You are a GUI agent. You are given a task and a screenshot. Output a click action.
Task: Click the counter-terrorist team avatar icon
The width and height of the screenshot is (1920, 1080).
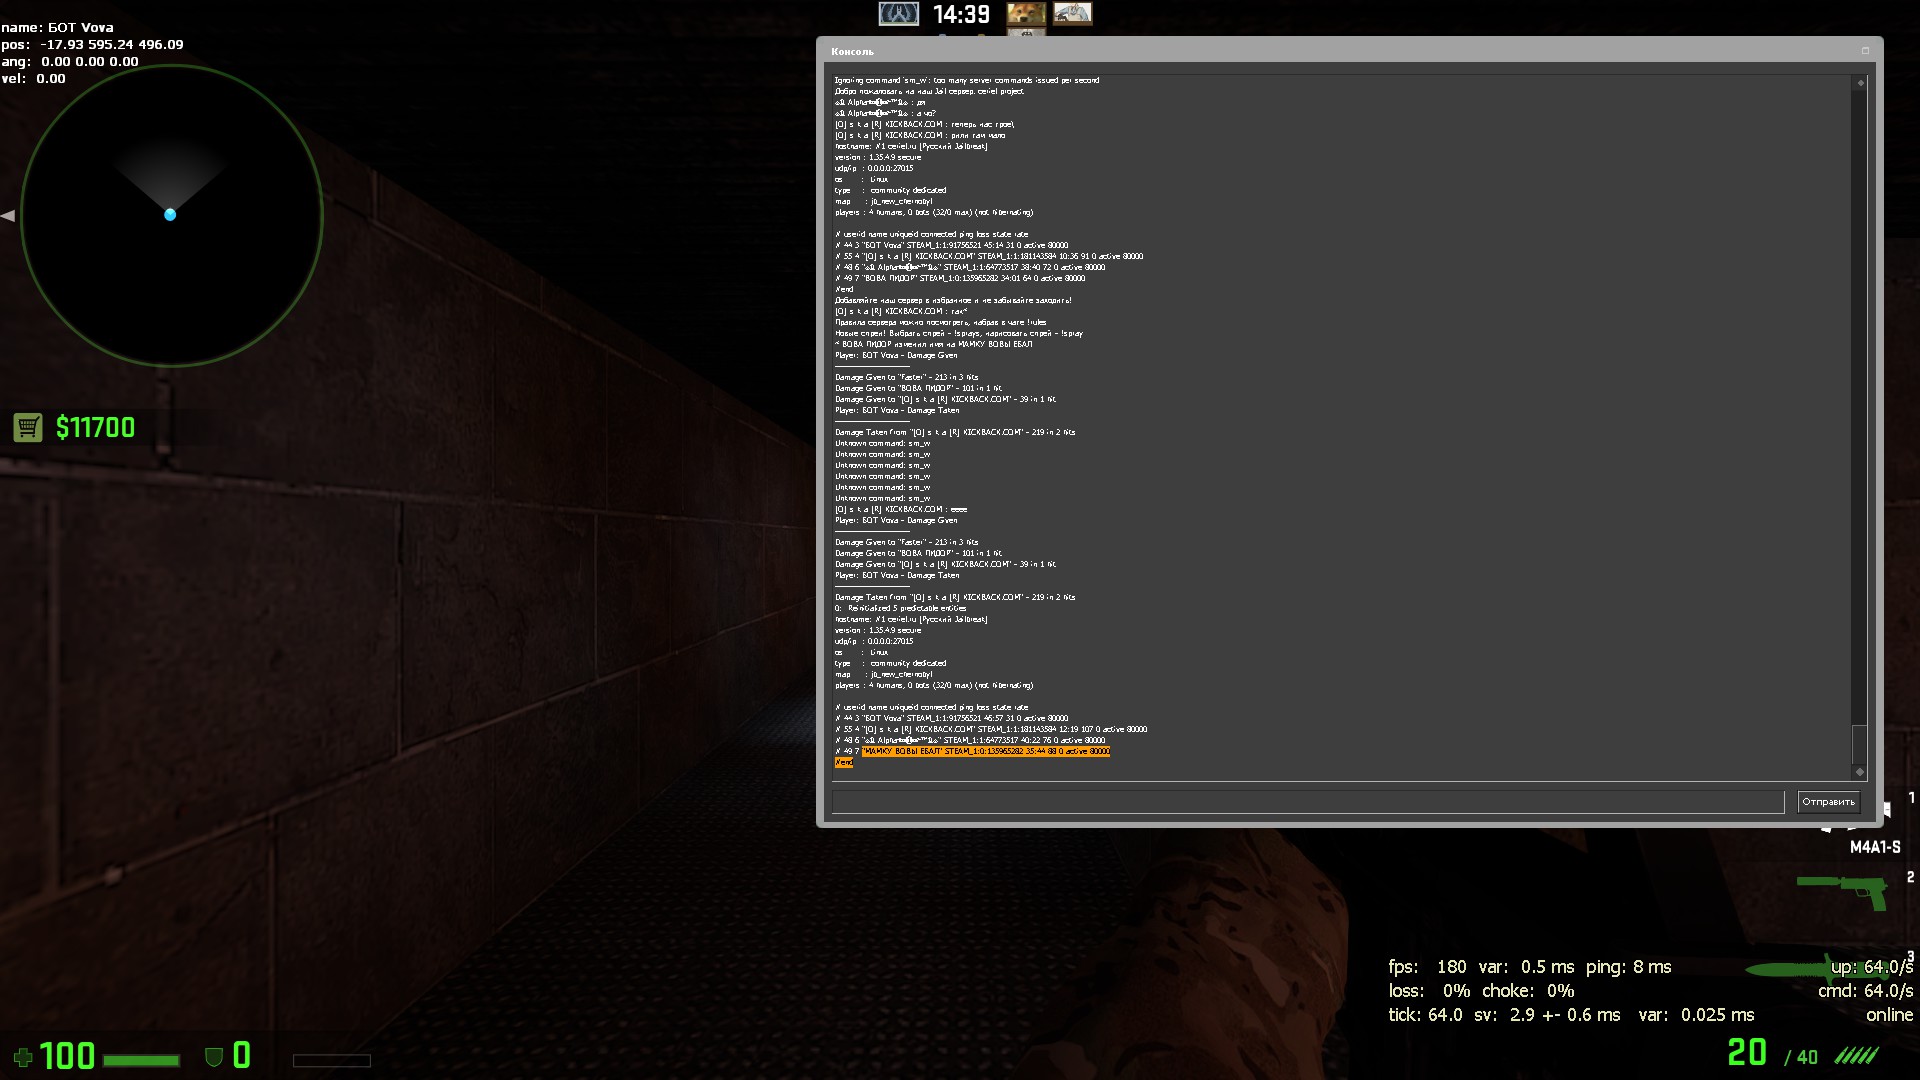tap(898, 14)
